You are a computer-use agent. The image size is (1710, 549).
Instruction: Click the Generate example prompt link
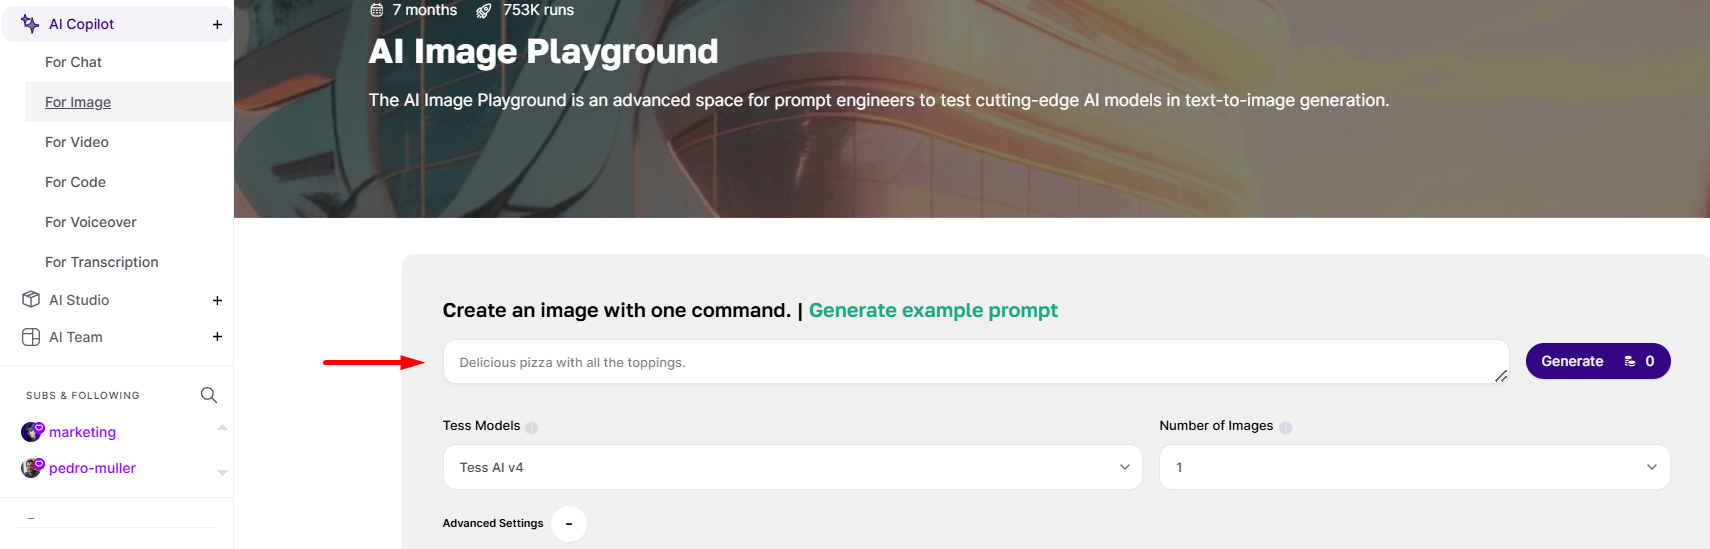933,310
